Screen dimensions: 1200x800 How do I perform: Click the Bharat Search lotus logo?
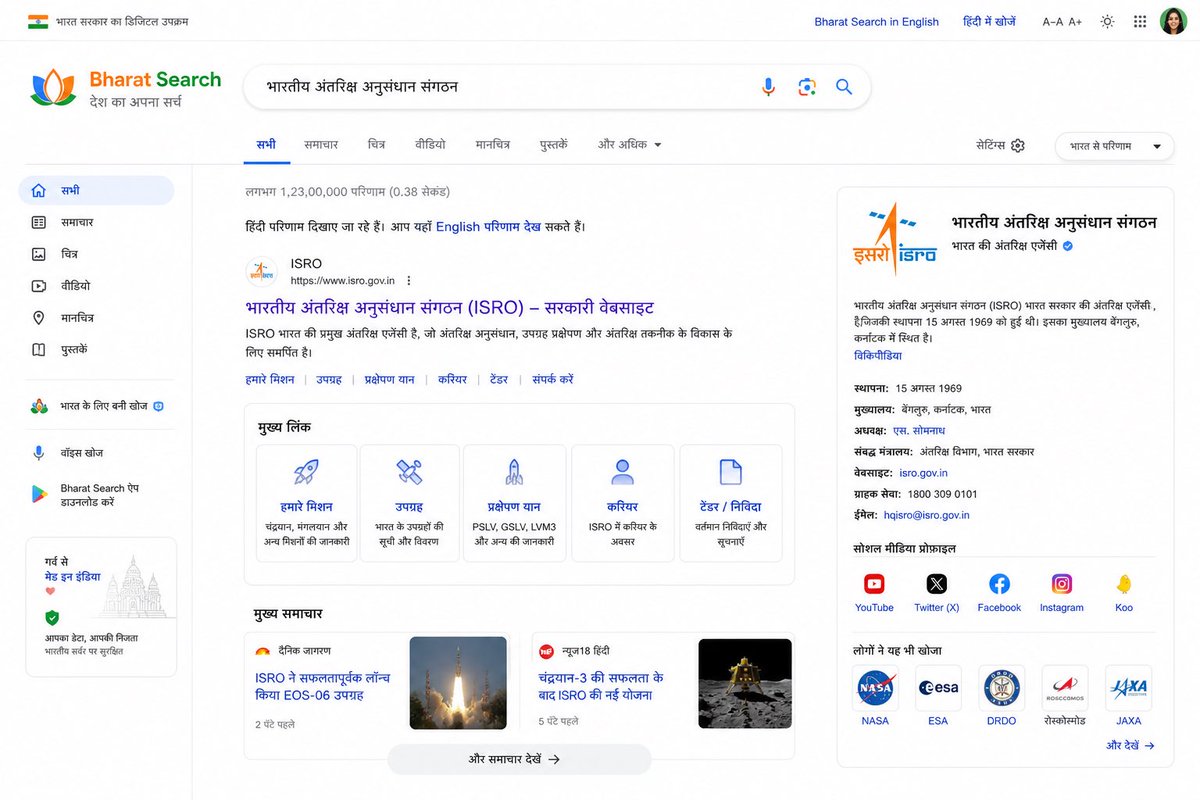(53, 88)
